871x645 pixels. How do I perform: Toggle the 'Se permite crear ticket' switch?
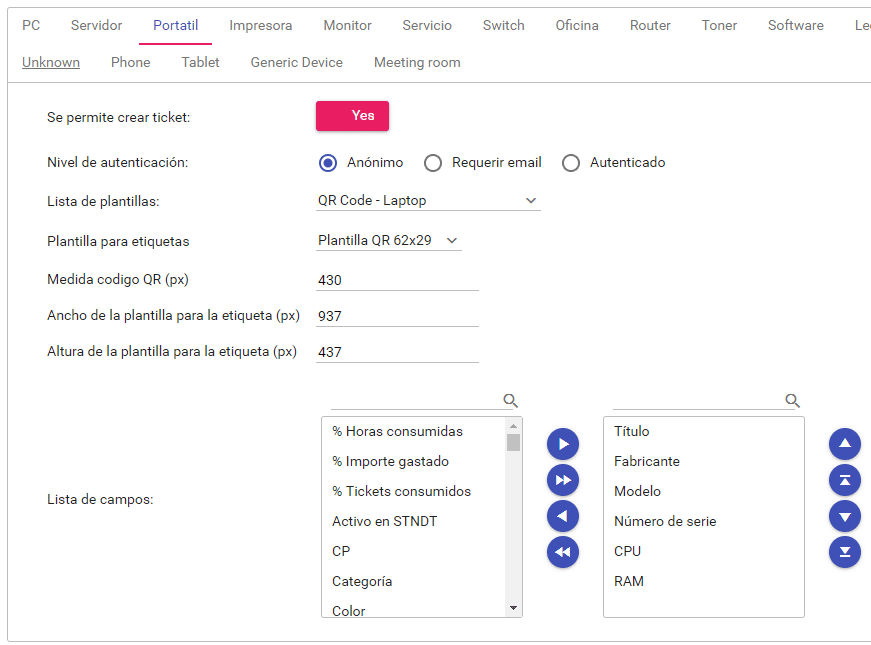(x=352, y=116)
